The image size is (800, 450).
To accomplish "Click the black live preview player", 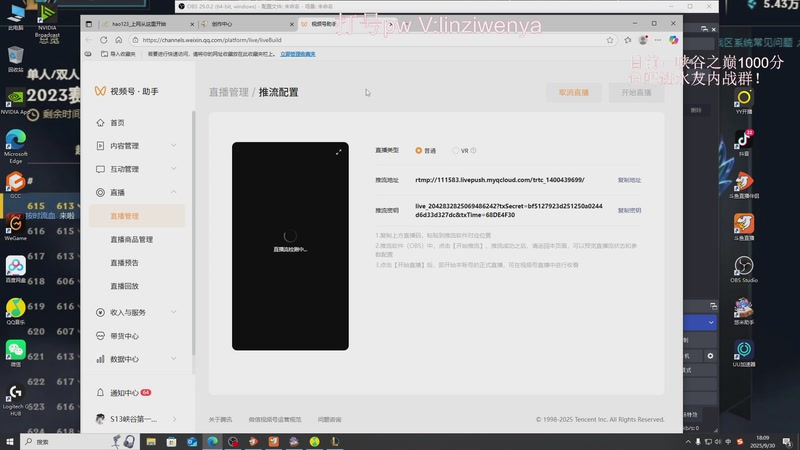I will pos(290,246).
